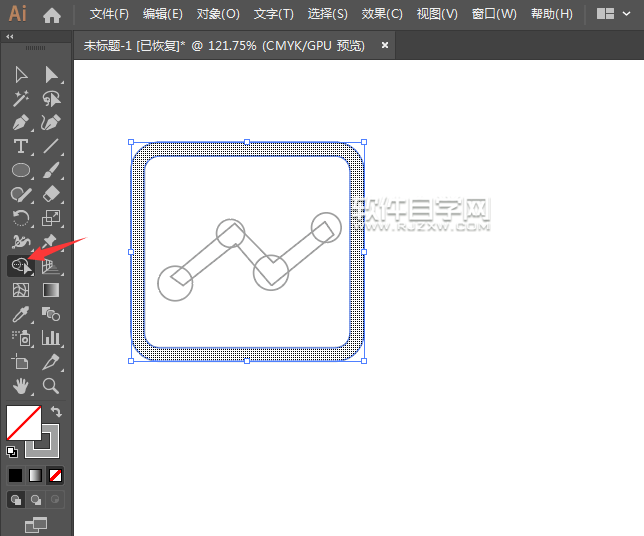Collapse the toolbar with double arrows
Viewport: 644px width, 536px height.
coord(10,37)
